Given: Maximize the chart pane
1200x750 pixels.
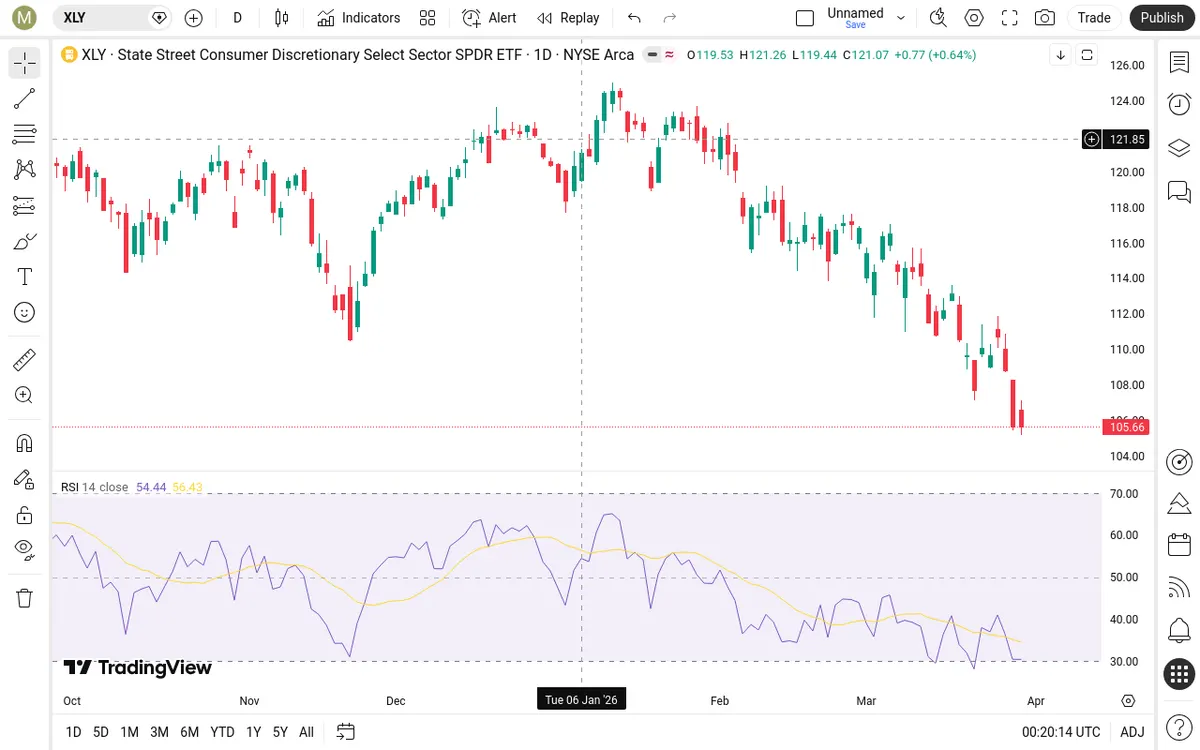Looking at the screenshot, I should point(1087,55).
